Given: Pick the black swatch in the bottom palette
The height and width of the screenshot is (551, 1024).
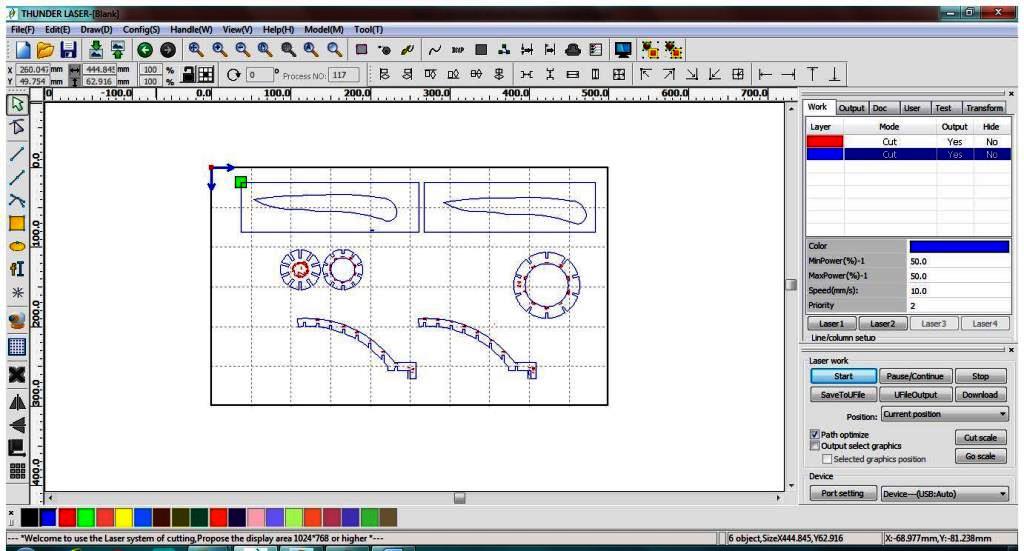Looking at the screenshot, I should (x=29, y=518).
